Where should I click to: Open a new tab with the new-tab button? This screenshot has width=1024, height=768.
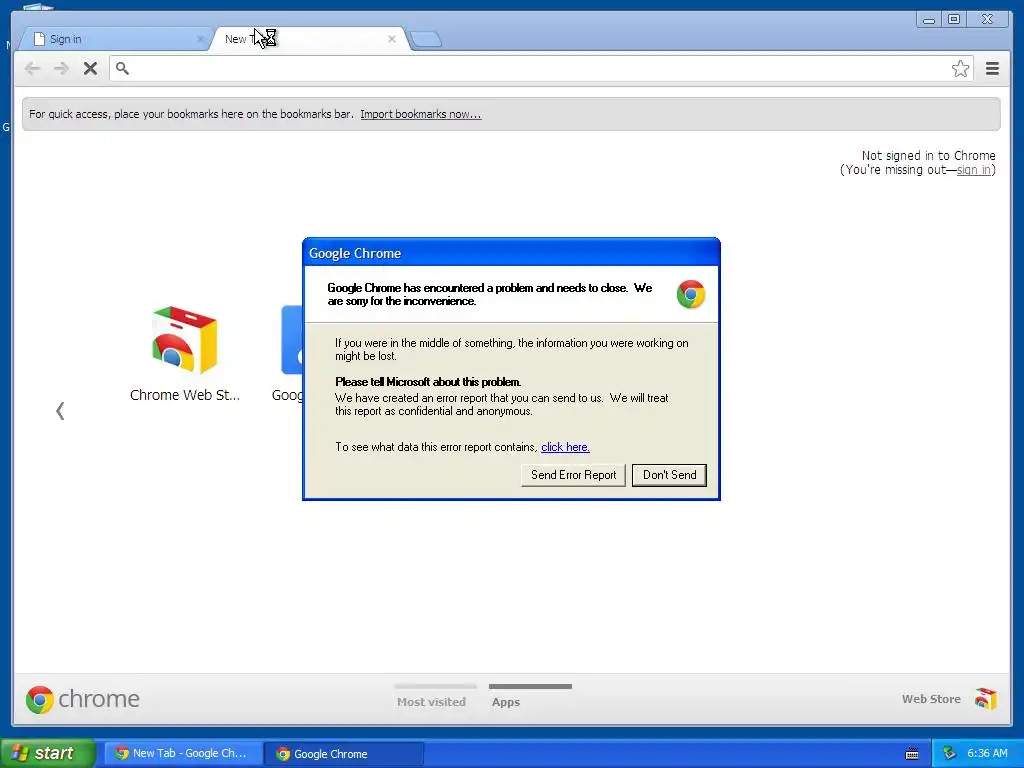tap(426, 40)
